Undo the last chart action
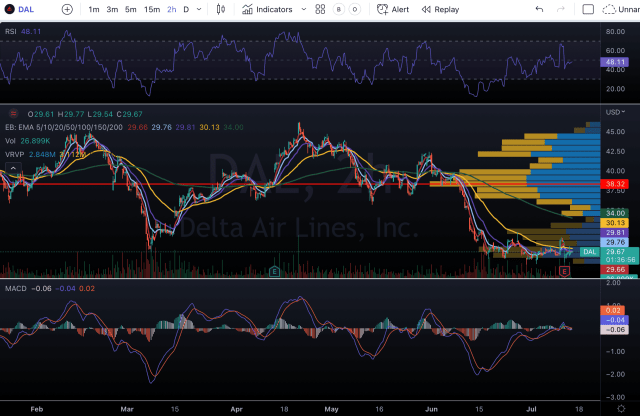 tap(539, 9)
